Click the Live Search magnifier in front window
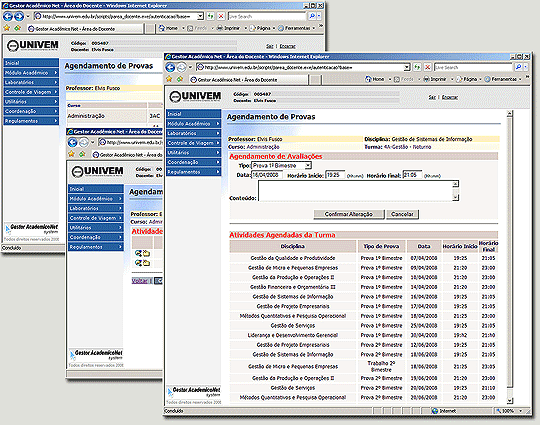This screenshot has height=425, width=540. coord(518,67)
